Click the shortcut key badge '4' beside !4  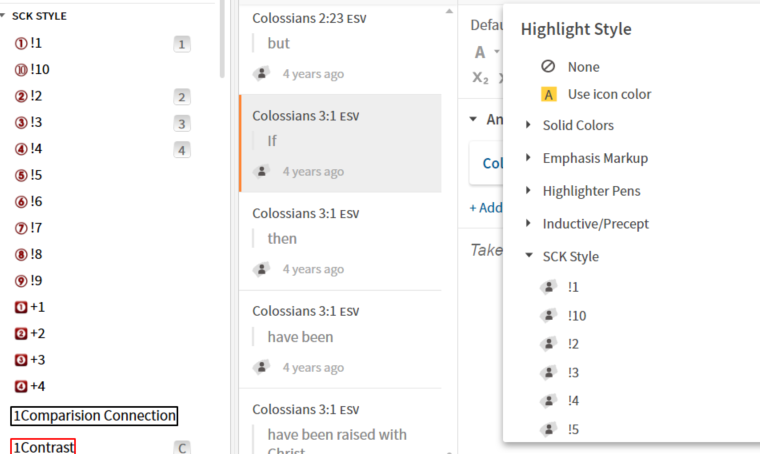(x=182, y=150)
